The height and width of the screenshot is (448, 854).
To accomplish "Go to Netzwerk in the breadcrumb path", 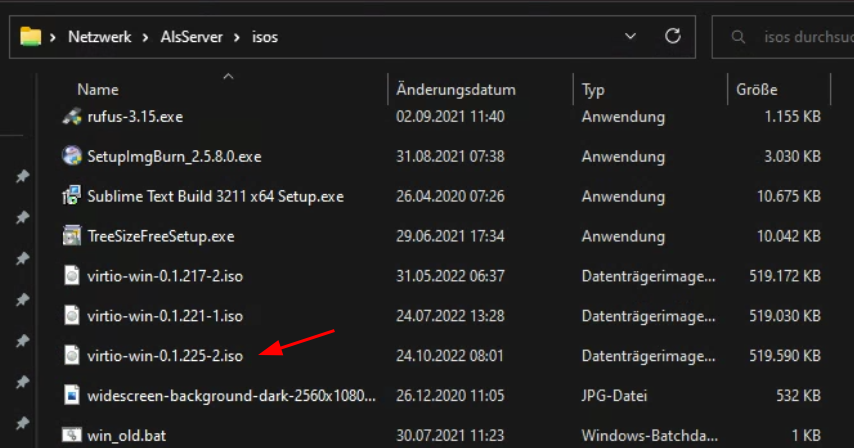I will pos(100,37).
